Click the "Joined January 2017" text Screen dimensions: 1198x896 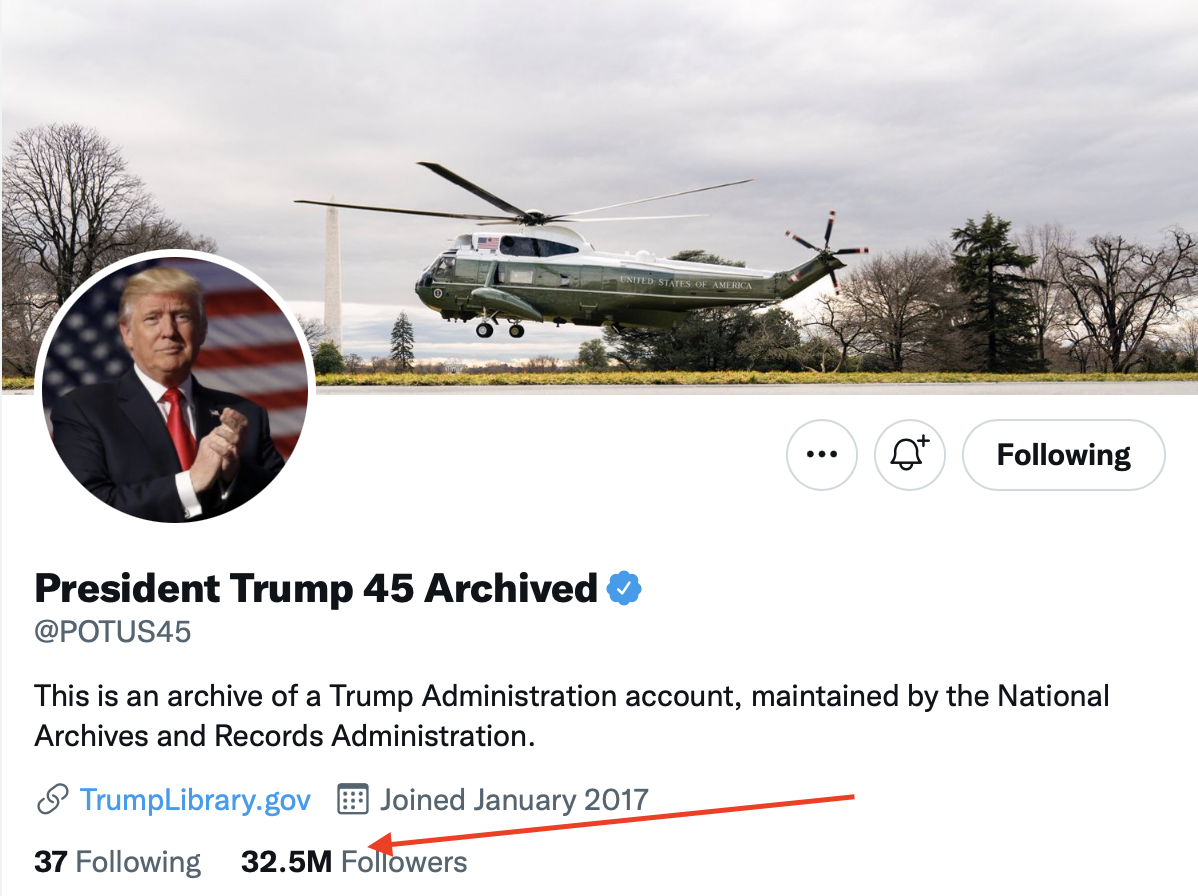click(514, 800)
